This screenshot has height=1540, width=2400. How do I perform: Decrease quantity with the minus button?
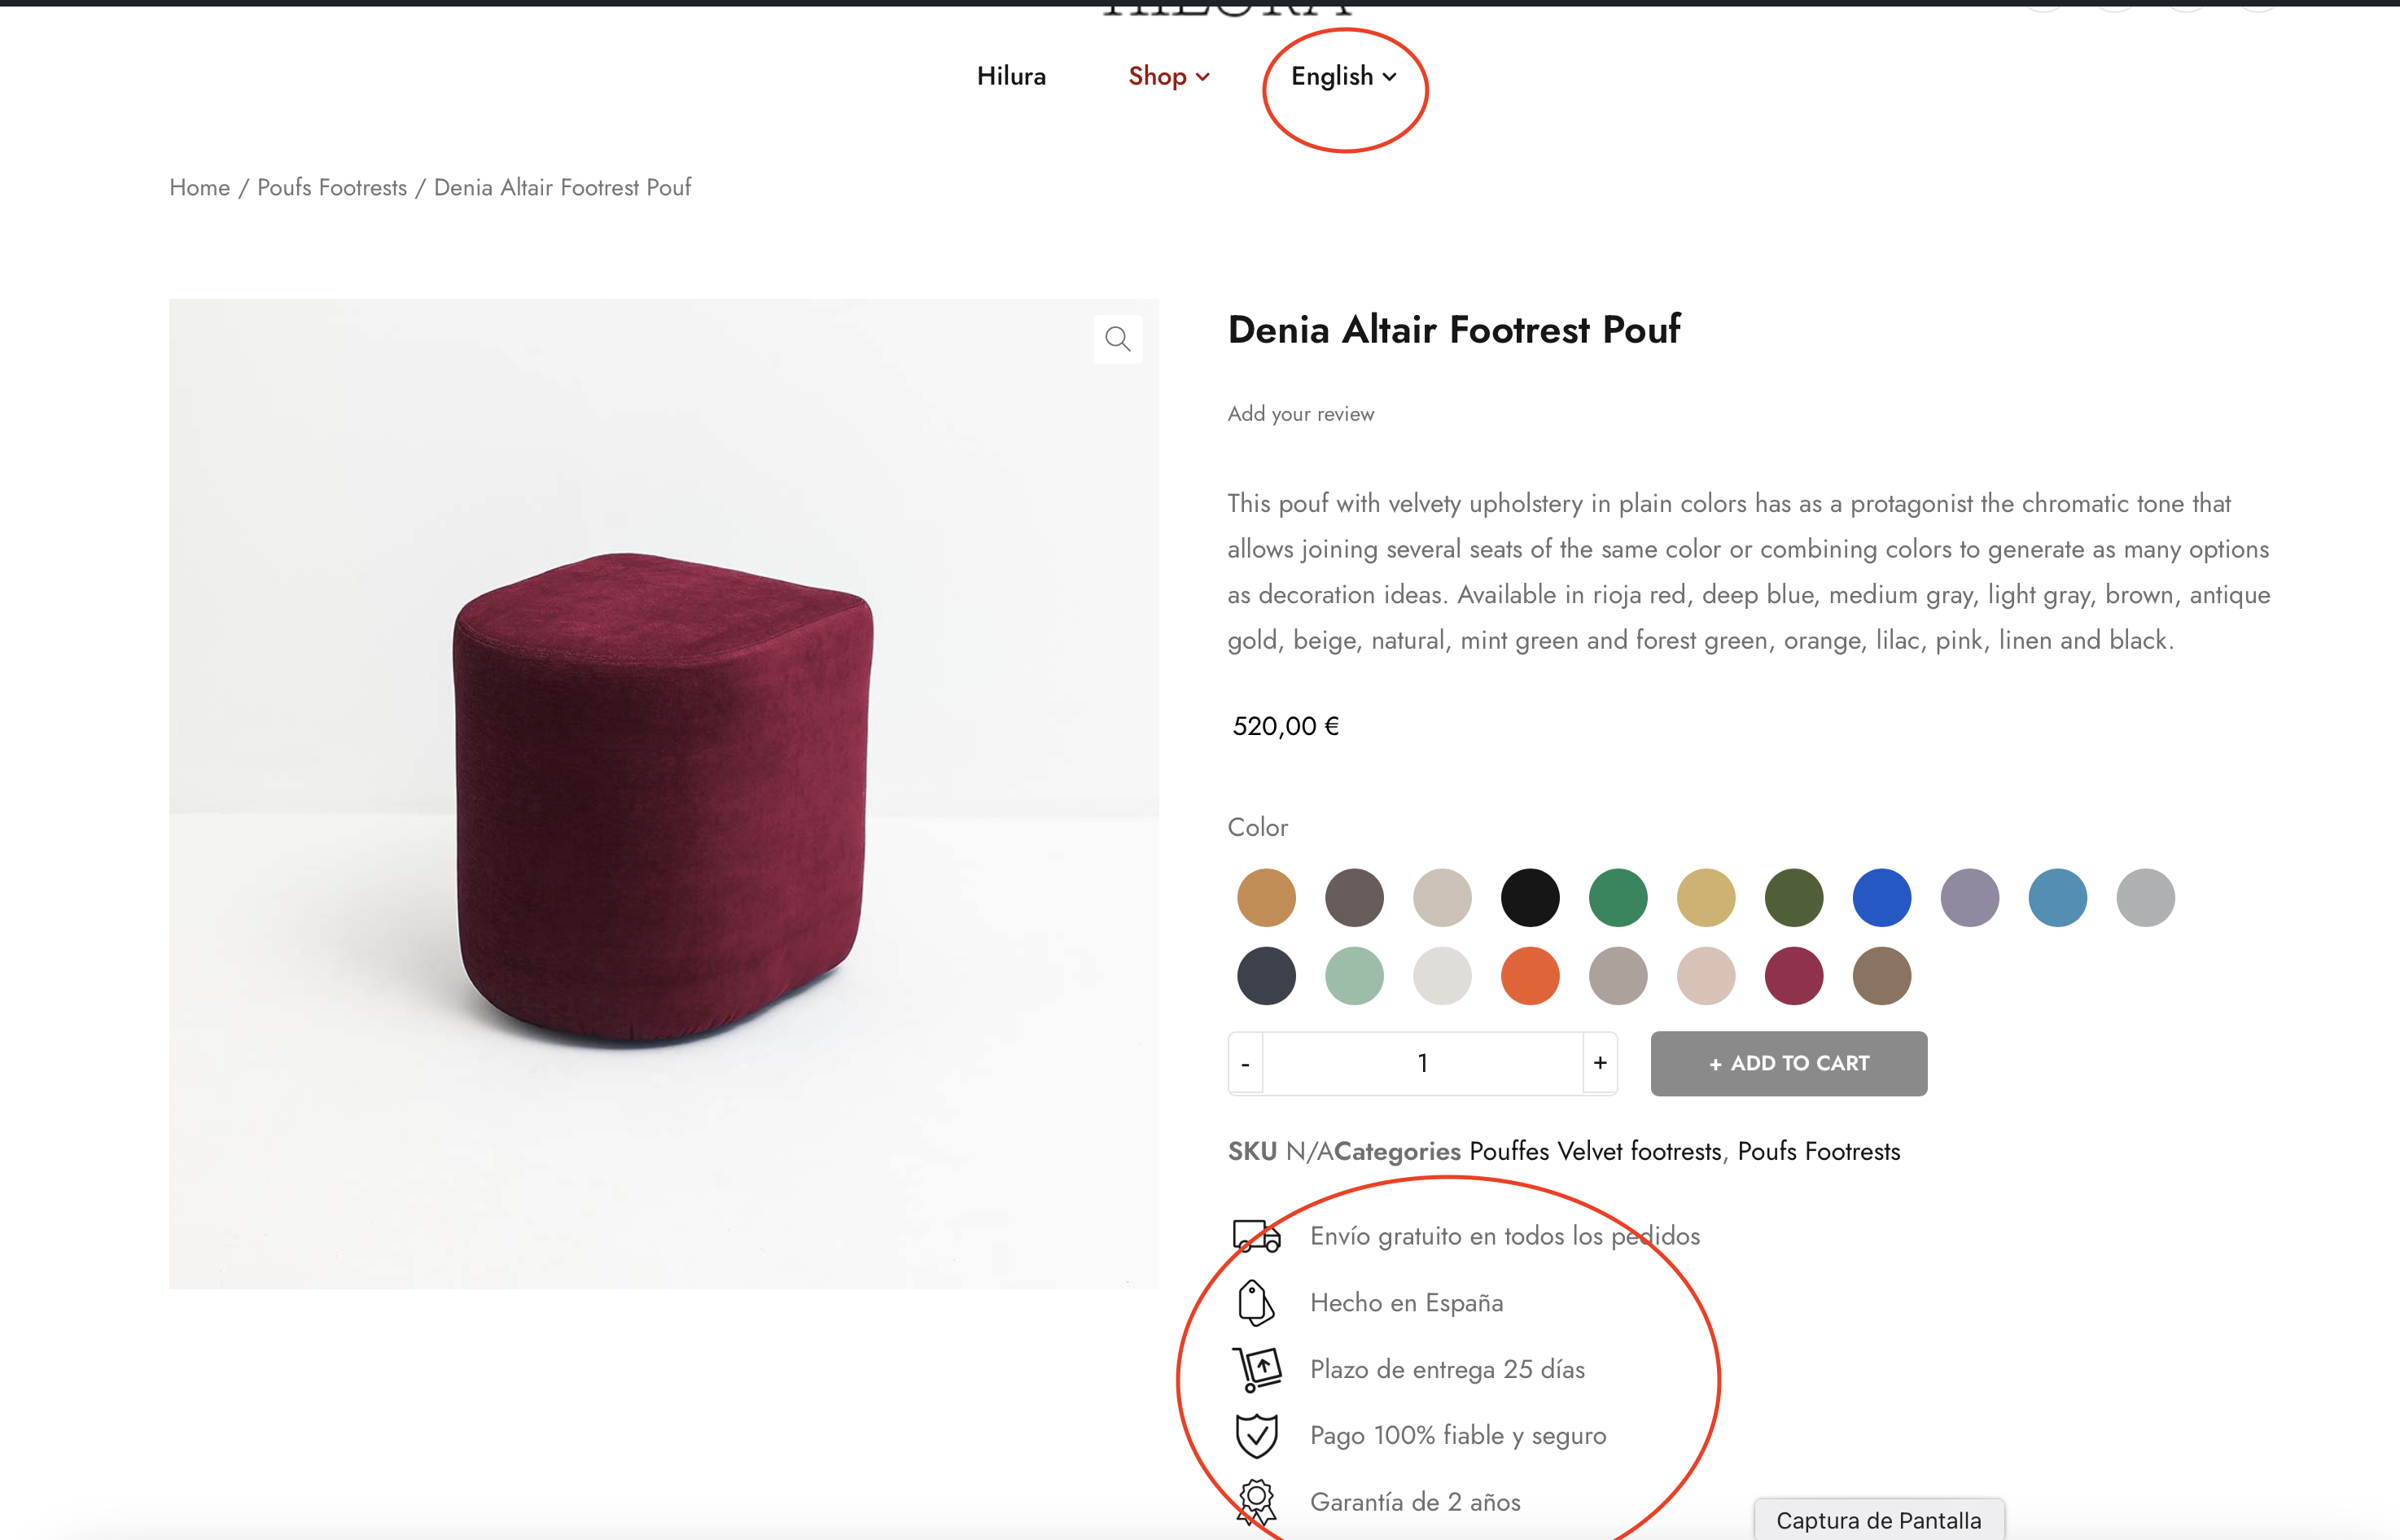[x=1245, y=1064]
